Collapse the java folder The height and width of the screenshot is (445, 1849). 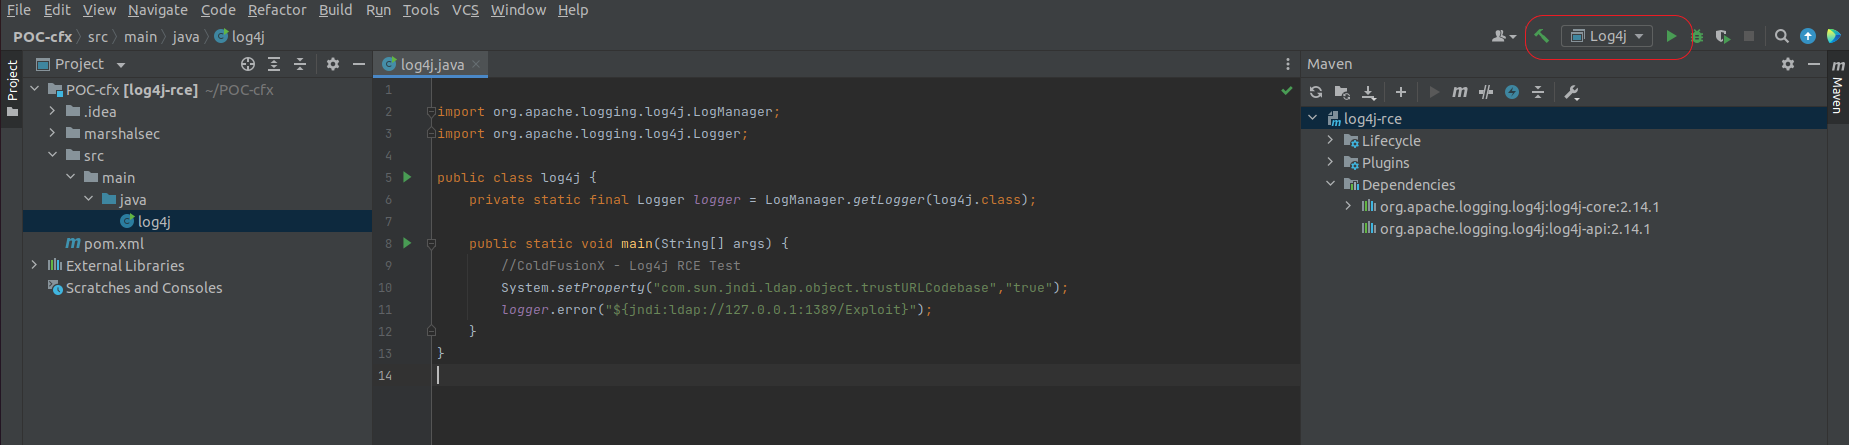pyautogui.click(x=89, y=199)
